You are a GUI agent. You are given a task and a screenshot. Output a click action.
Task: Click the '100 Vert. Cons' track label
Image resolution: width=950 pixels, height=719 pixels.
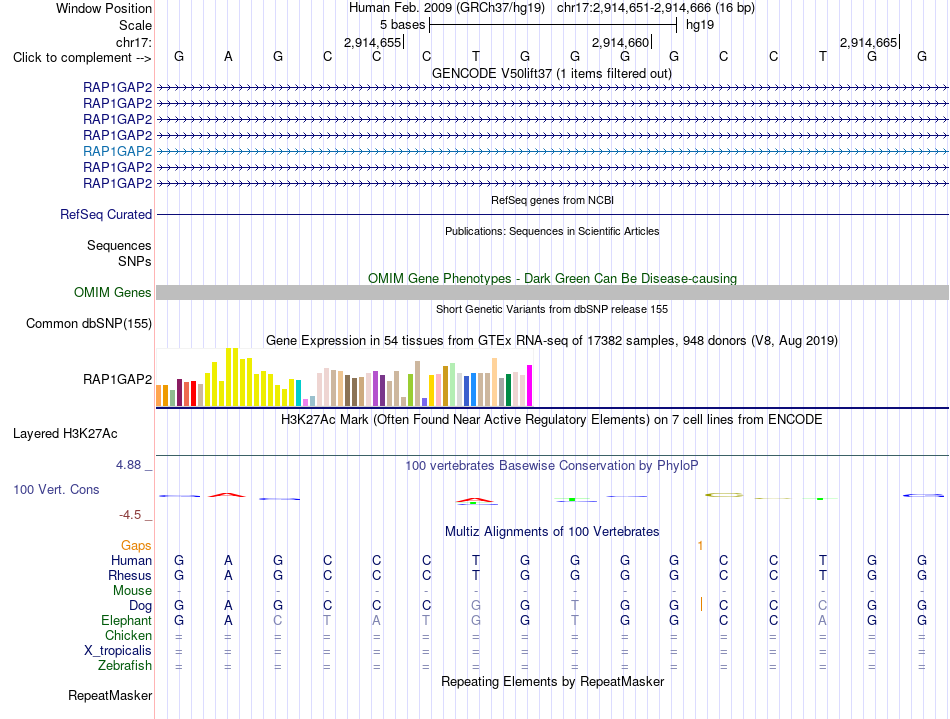(x=56, y=489)
